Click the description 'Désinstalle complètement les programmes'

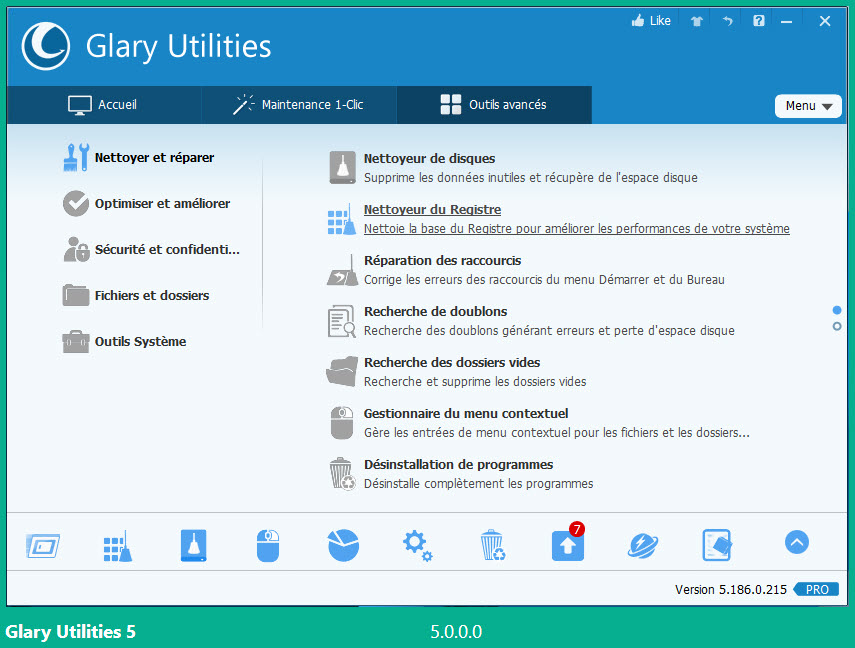click(478, 484)
